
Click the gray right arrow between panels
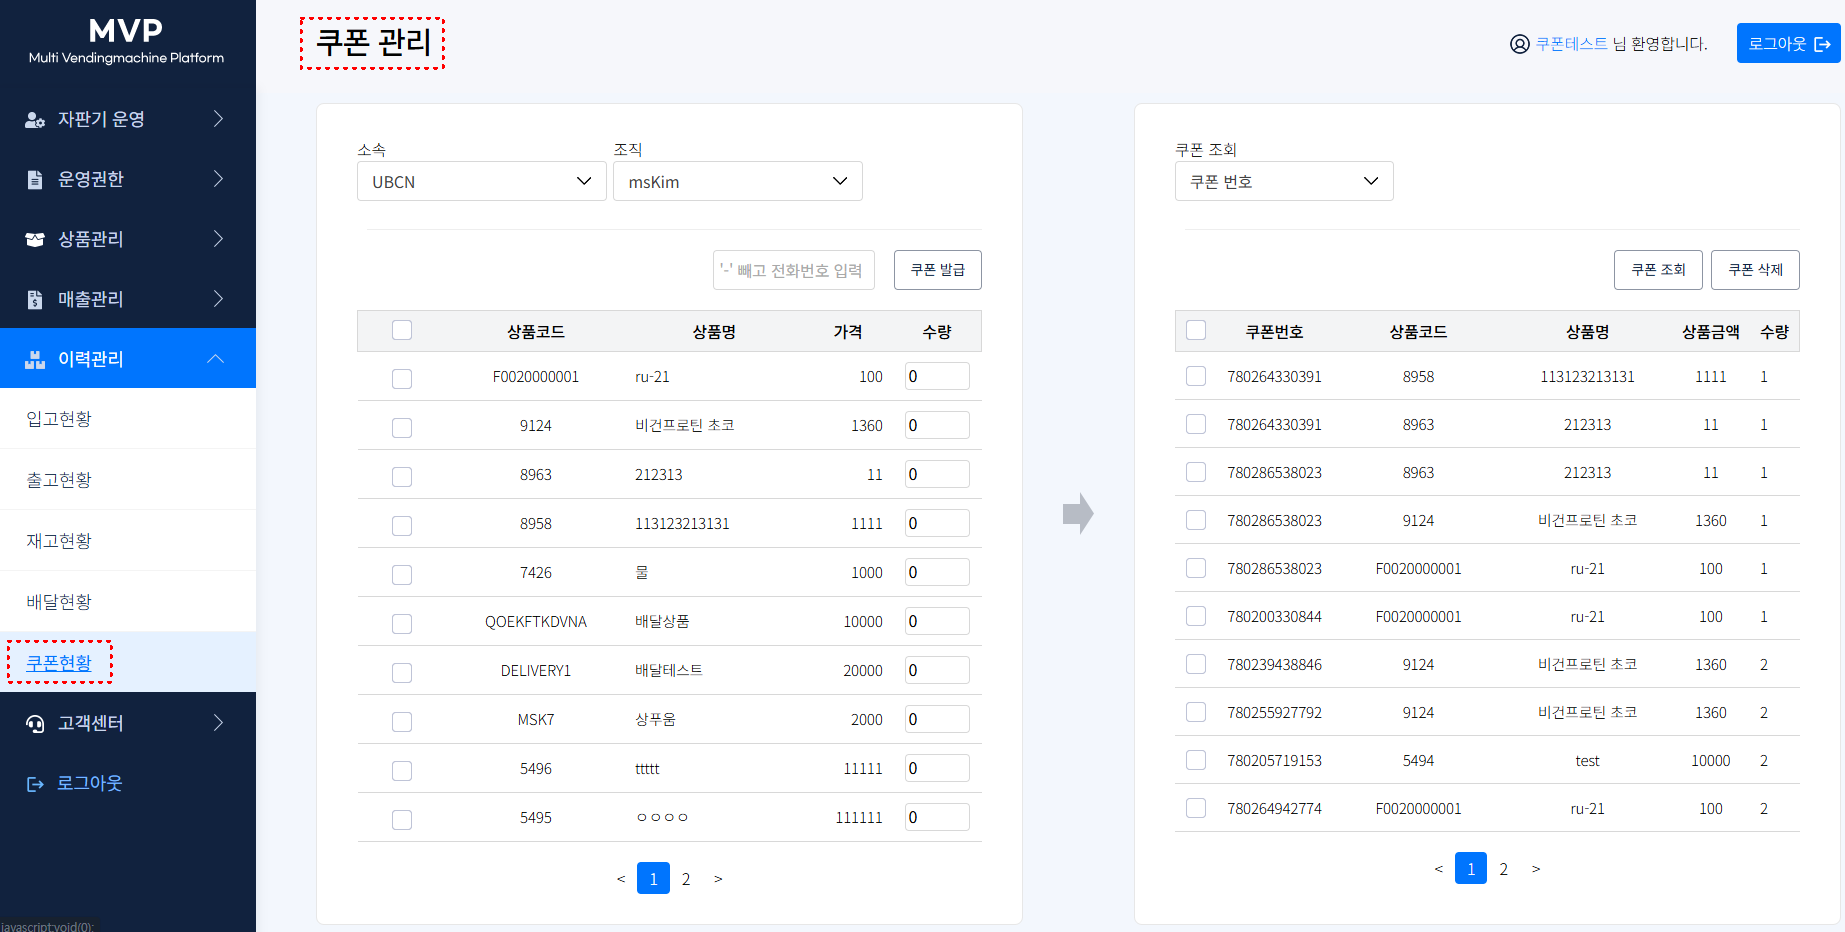click(1077, 514)
